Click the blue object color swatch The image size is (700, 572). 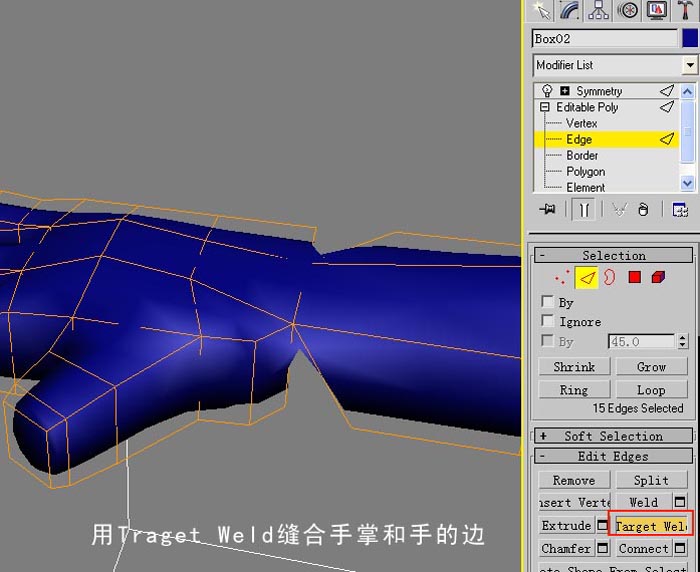click(x=690, y=38)
